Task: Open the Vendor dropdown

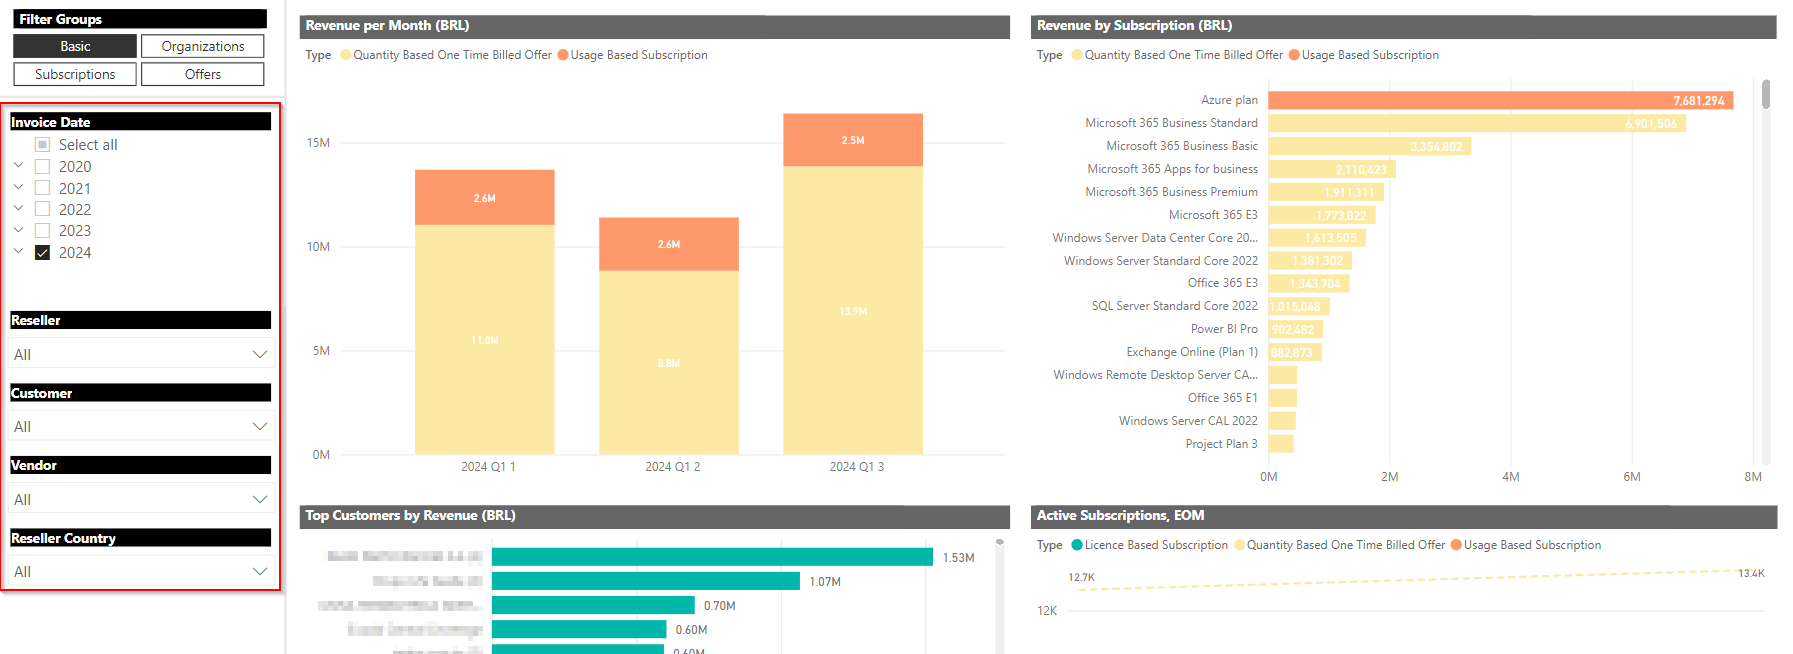Action: tap(141, 499)
